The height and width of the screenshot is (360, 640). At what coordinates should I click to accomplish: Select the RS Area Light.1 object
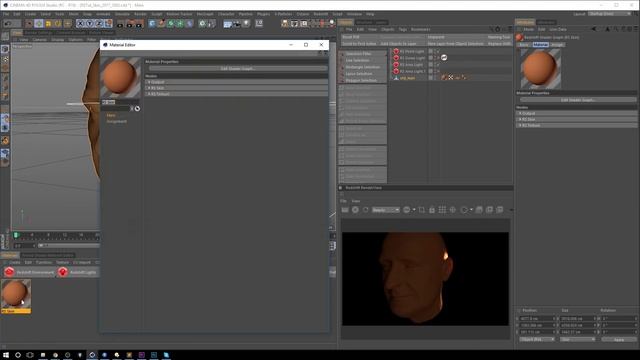[x=413, y=71]
